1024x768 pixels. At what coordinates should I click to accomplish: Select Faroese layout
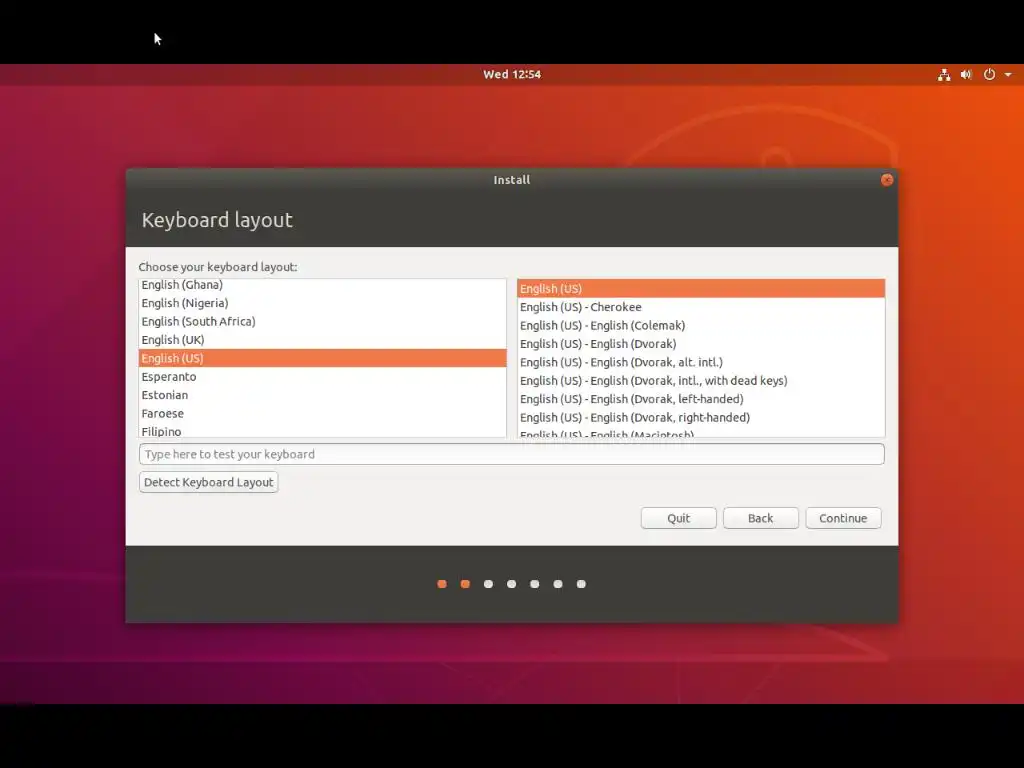point(323,413)
